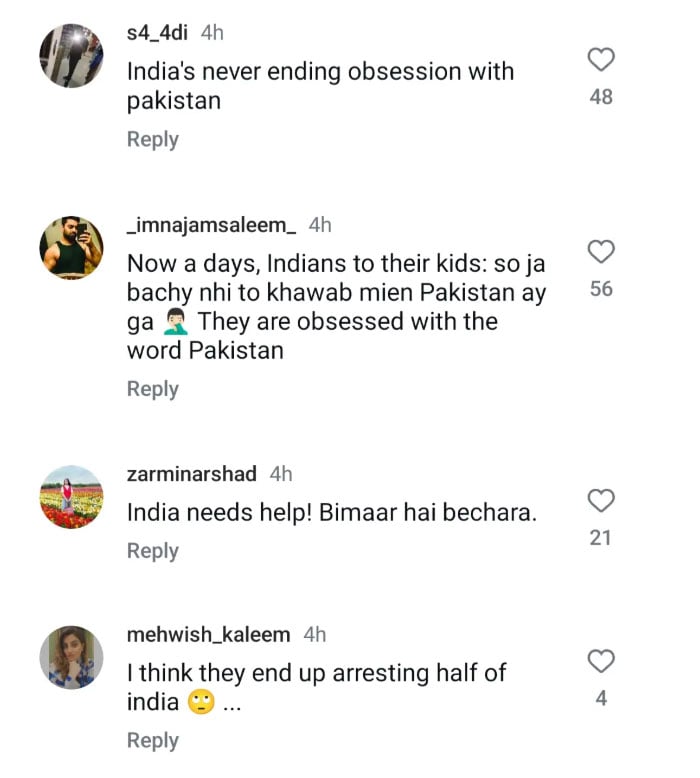Open username mehwish_kaleem profile link
This screenshot has width=700, height=778.
(209, 635)
